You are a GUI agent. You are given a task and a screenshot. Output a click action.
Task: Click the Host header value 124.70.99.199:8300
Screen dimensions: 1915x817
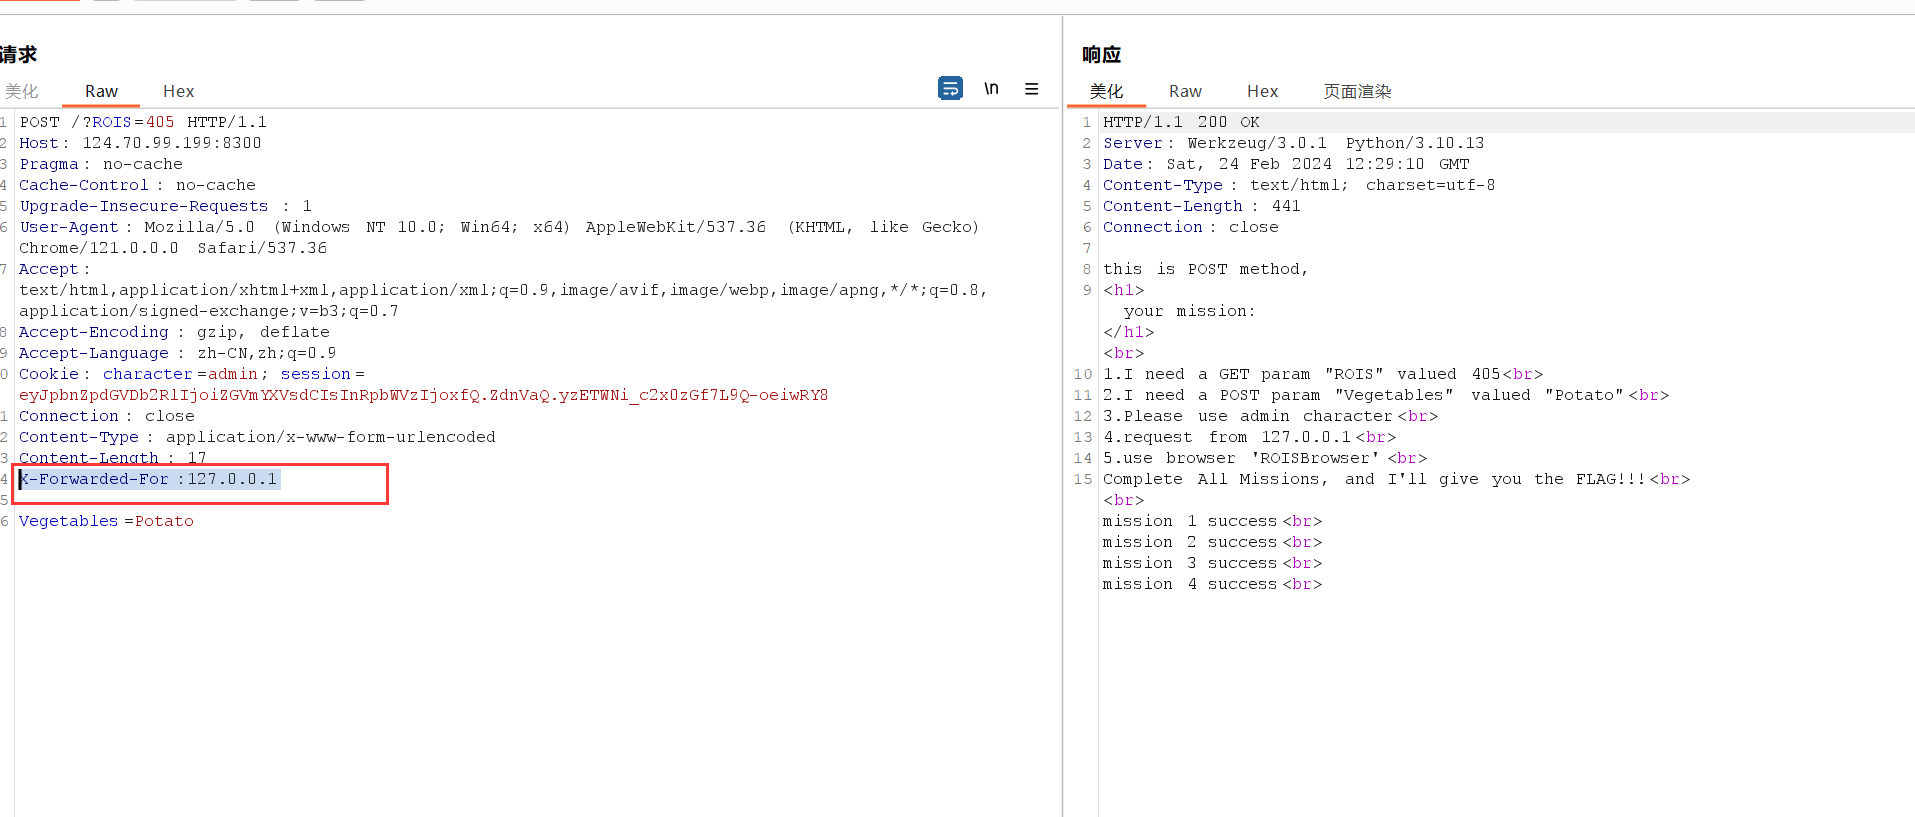click(171, 143)
